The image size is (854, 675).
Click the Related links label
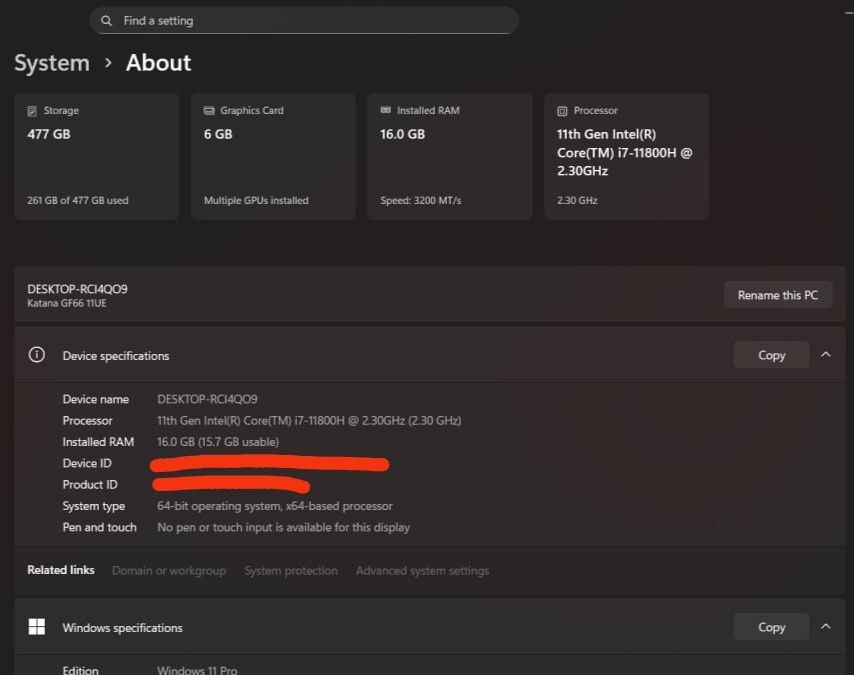coord(61,570)
